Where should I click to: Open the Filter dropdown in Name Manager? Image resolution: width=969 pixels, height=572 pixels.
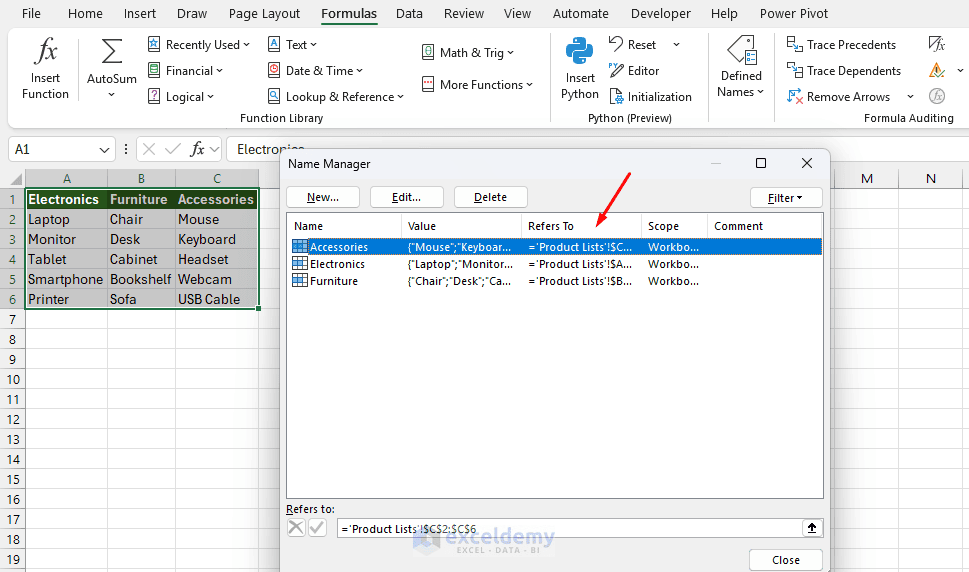[786, 198]
